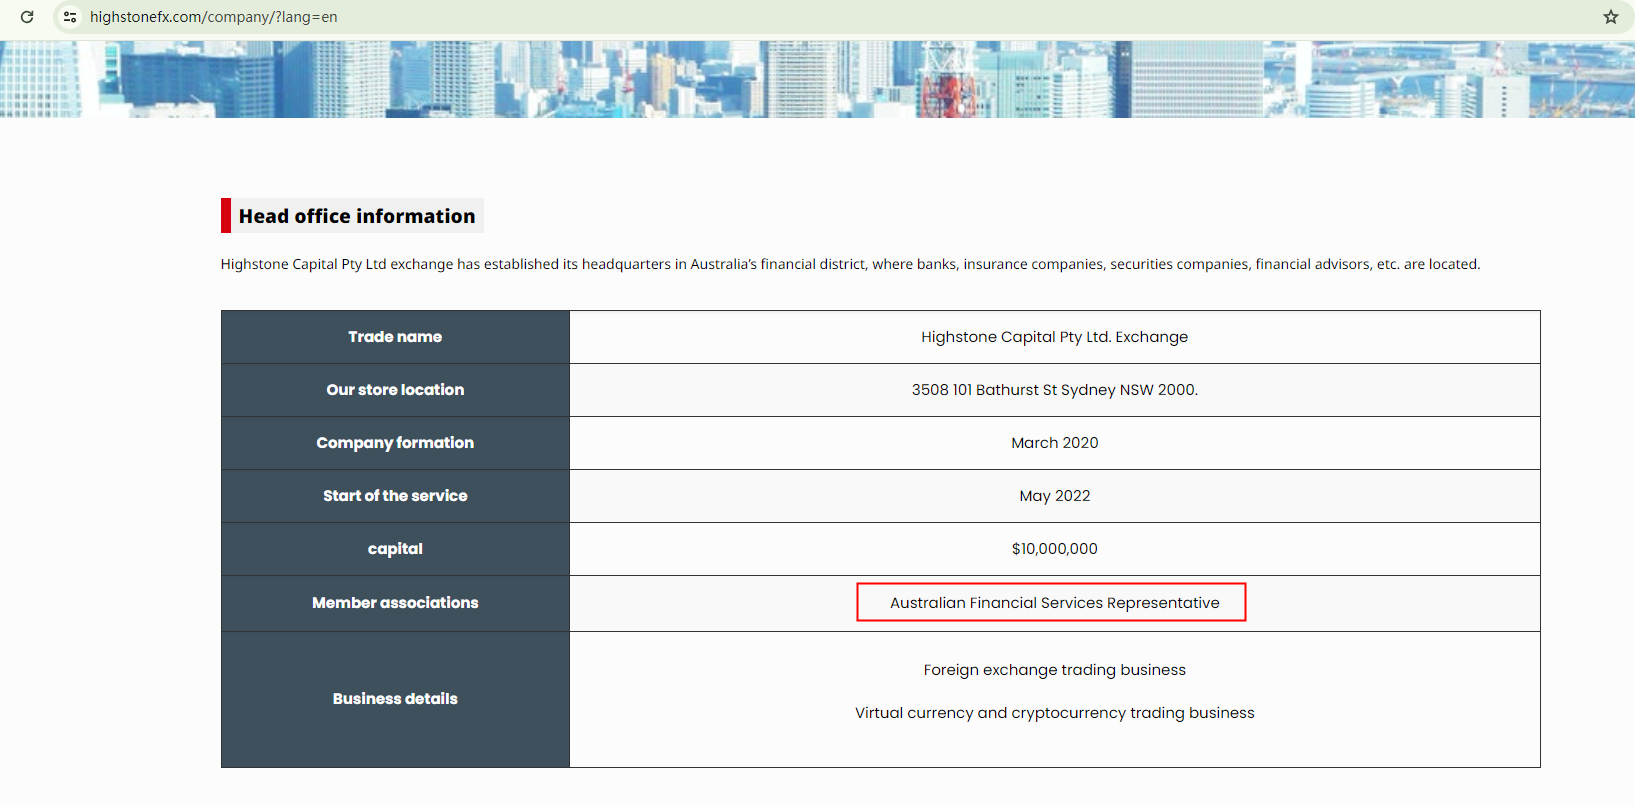Screen dimensions: 1635x807
Task: Select 'Virtual currency and cryptocurrency trading business' line
Action: click(1054, 713)
